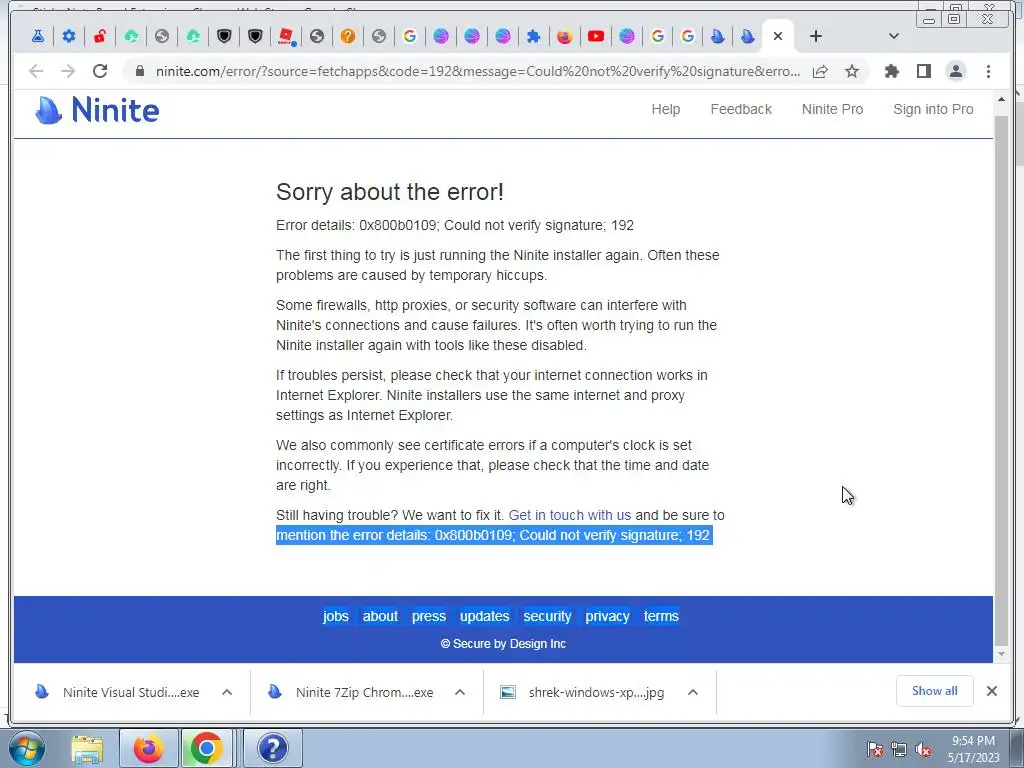Close the downloads bar
The image size is (1024, 768).
coord(991,691)
